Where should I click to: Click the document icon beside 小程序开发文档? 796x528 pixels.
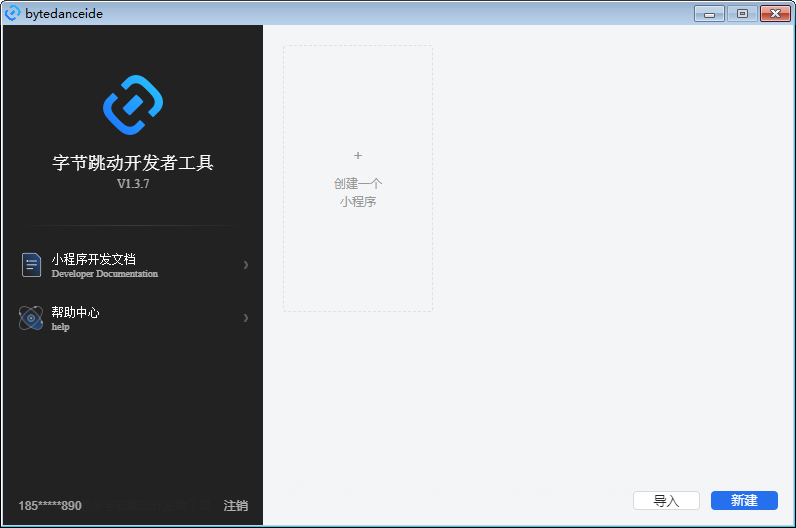(x=32, y=265)
